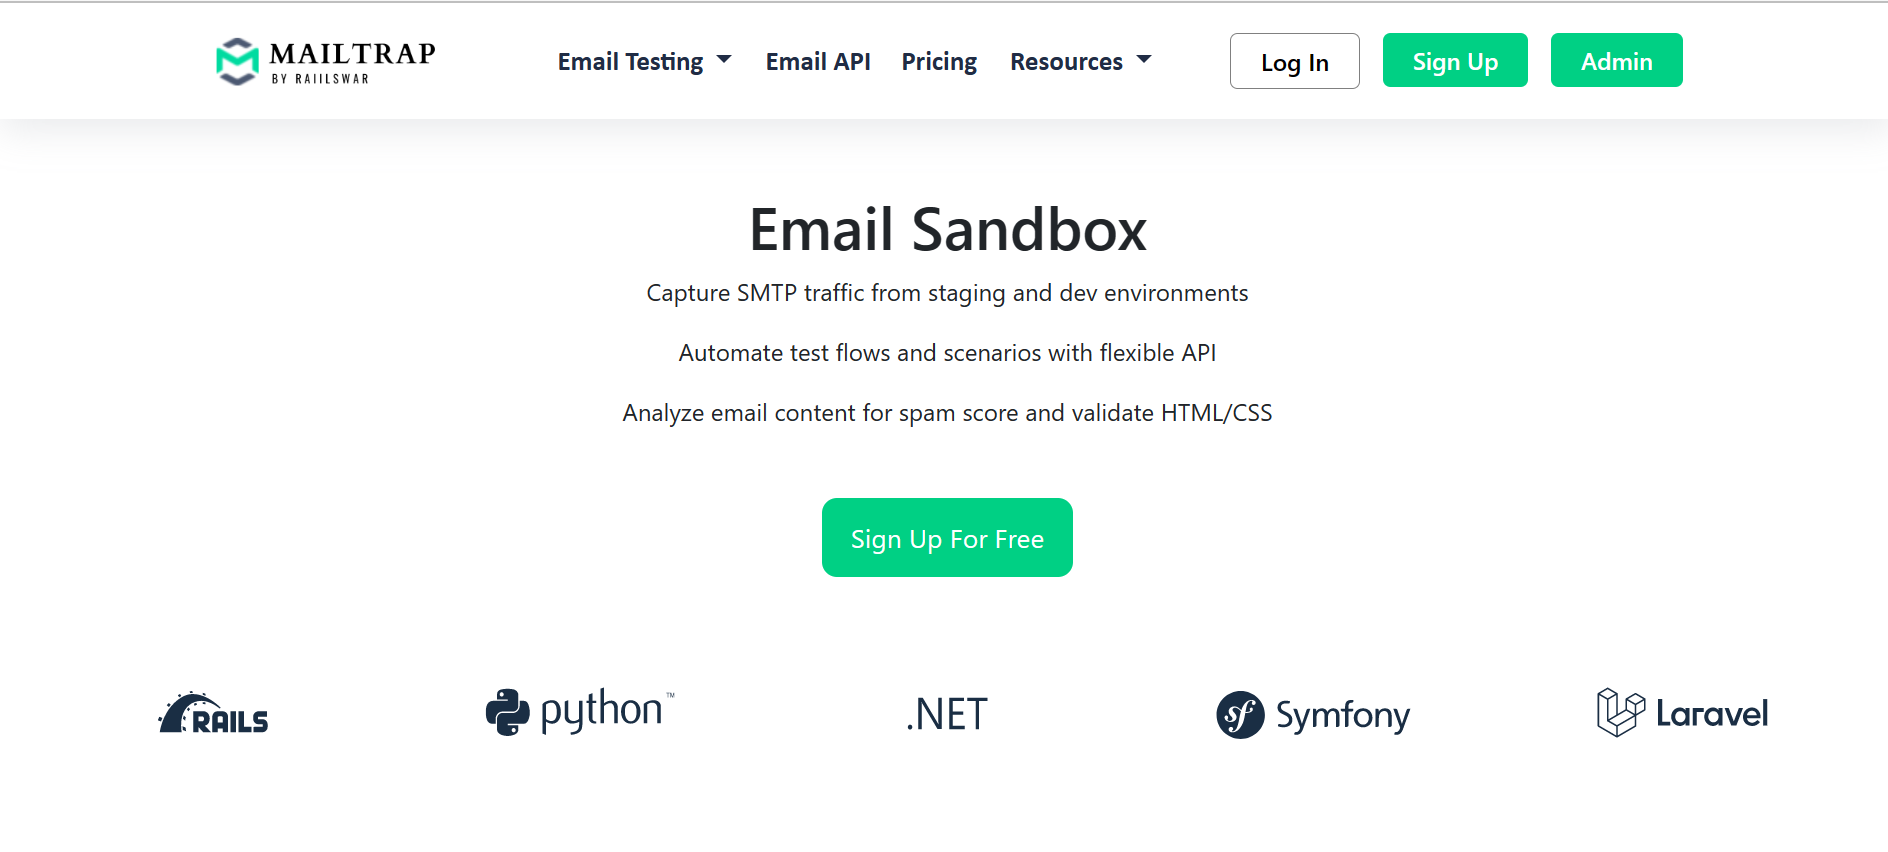
Task: Open the Email Testing menu
Action: (630, 62)
